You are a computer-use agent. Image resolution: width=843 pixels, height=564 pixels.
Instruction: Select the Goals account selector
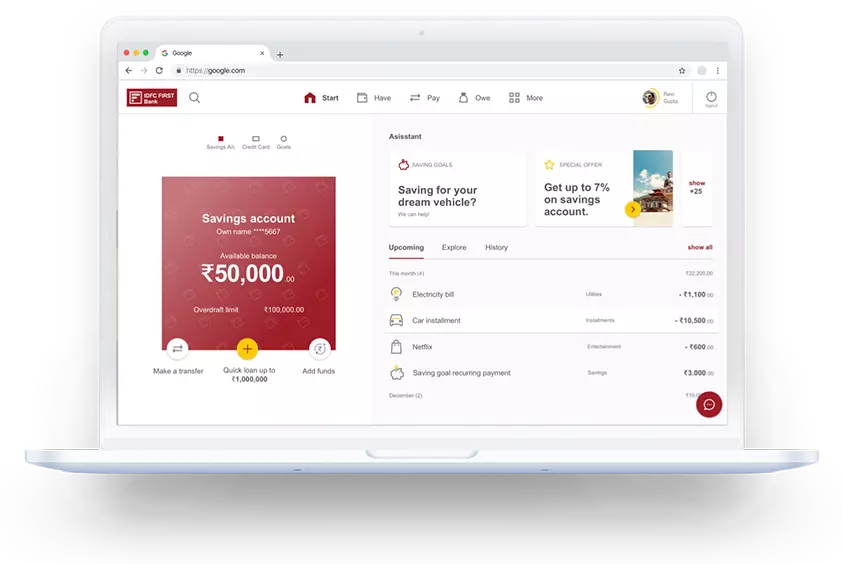pyautogui.click(x=284, y=141)
